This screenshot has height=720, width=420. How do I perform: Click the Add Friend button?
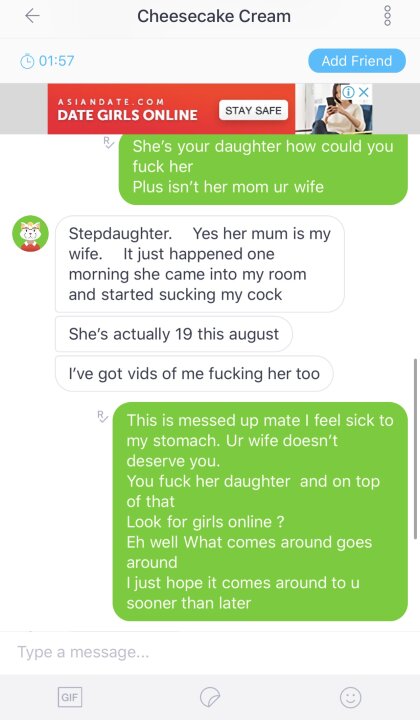pyautogui.click(x=357, y=61)
